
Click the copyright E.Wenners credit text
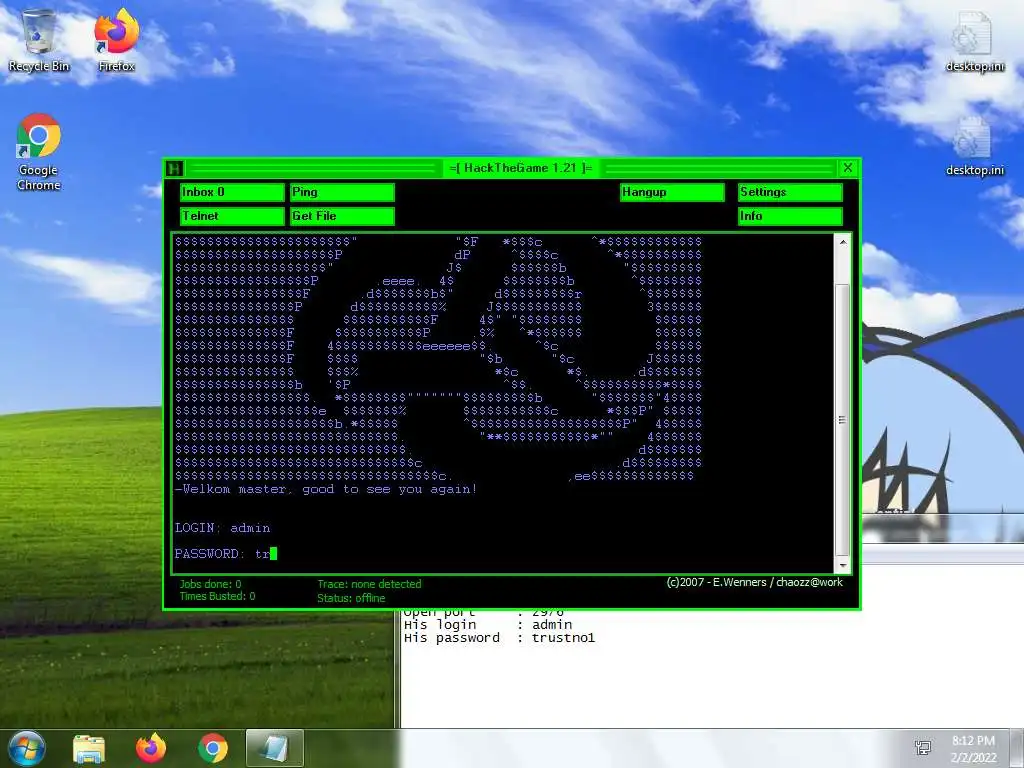754,582
